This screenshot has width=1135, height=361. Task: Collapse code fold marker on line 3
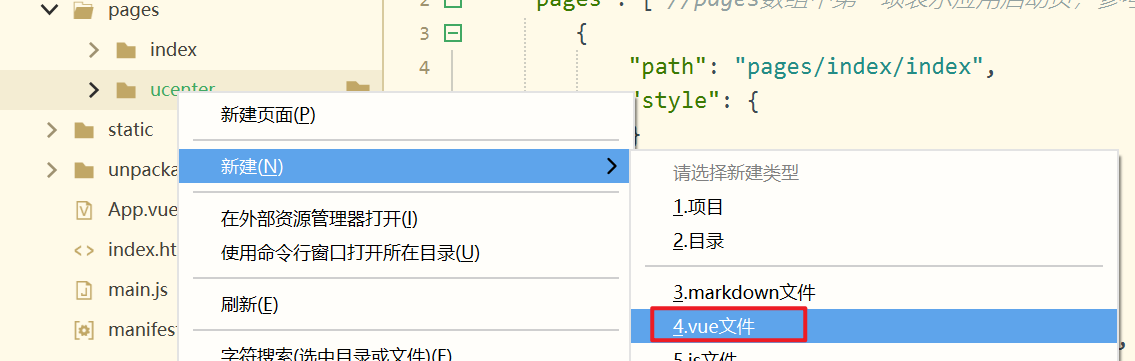452,33
